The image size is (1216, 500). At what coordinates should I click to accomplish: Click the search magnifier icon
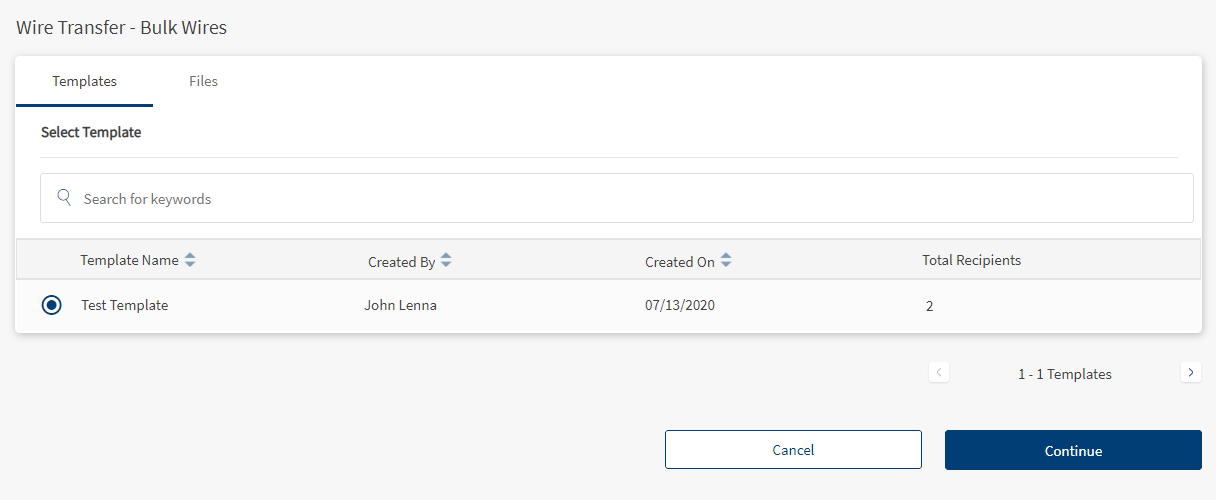coord(64,198)
